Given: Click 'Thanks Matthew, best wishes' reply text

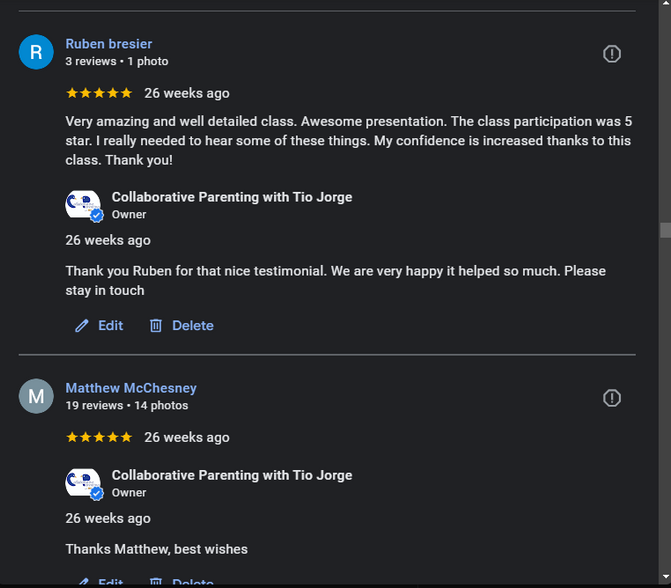Looking at the screenshot, I should (x=157, y=549).
